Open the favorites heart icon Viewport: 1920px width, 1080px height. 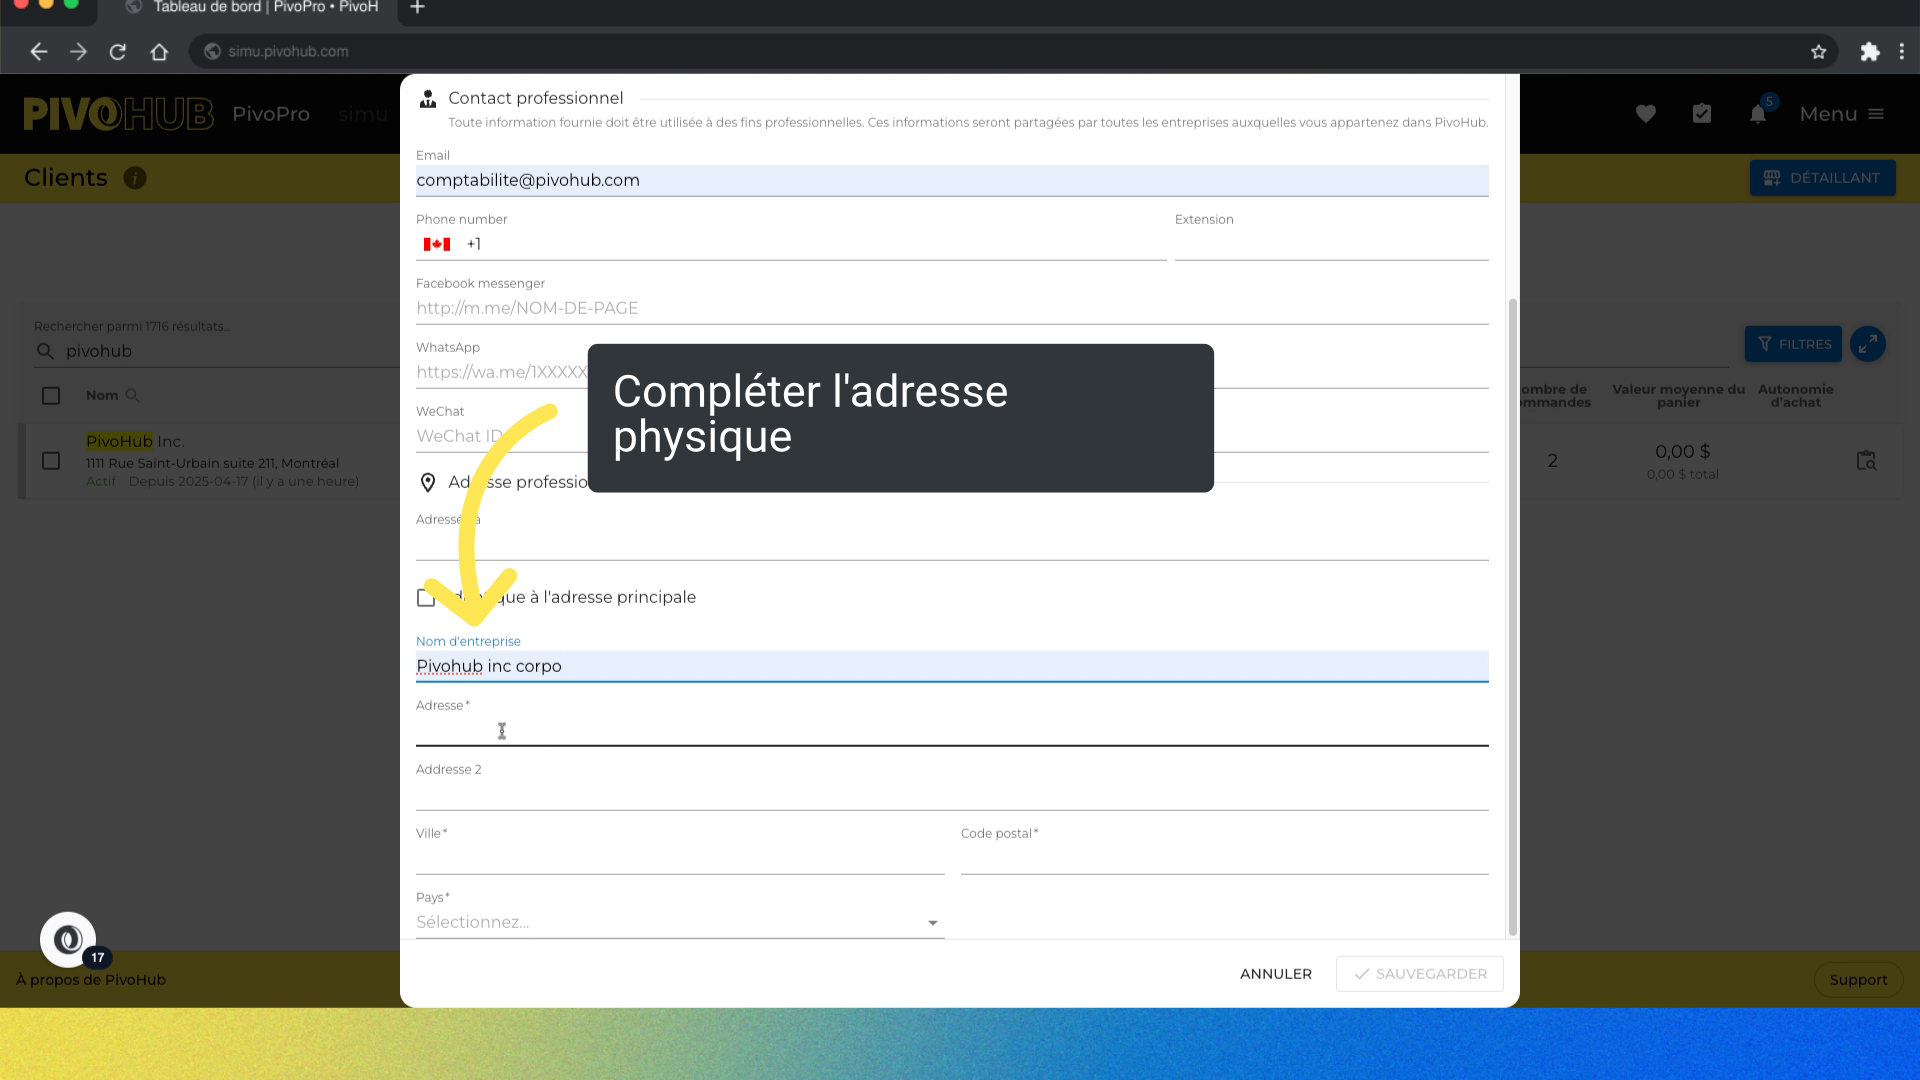(x=1646, y=114)
